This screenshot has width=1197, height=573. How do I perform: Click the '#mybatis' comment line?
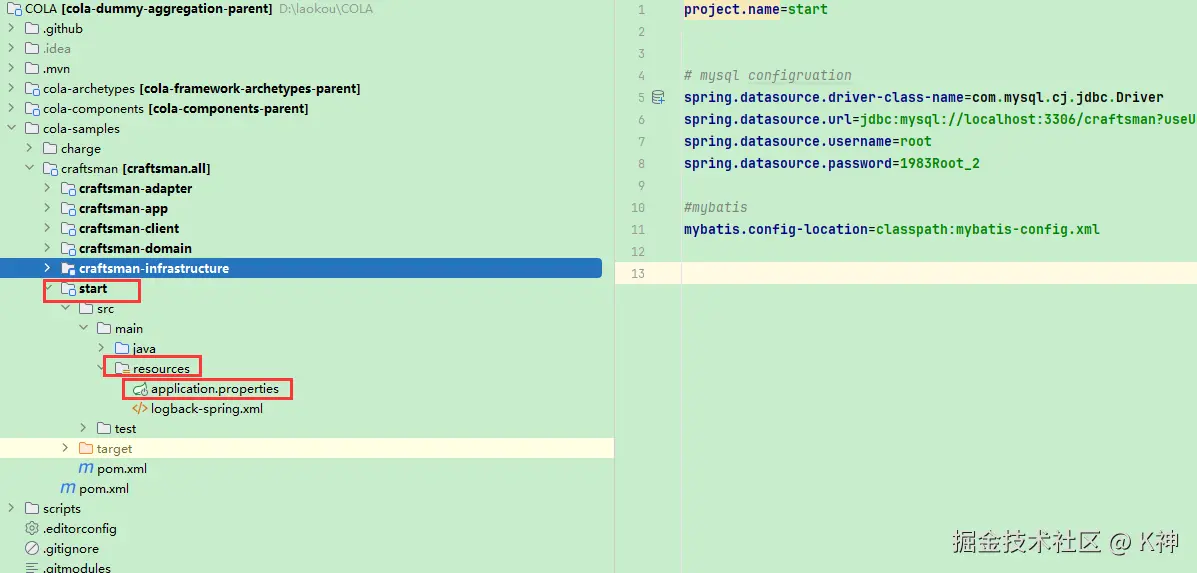tap(715, 207)
